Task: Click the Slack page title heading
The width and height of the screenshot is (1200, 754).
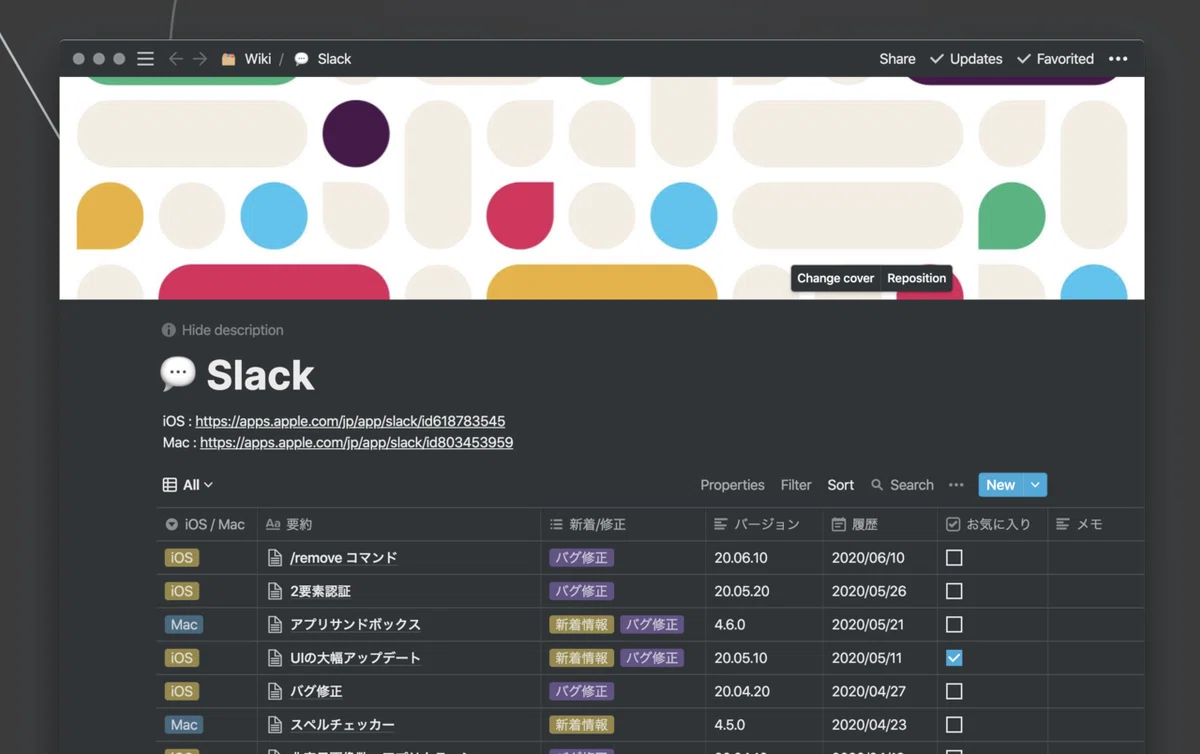Action: coord(260,375)
